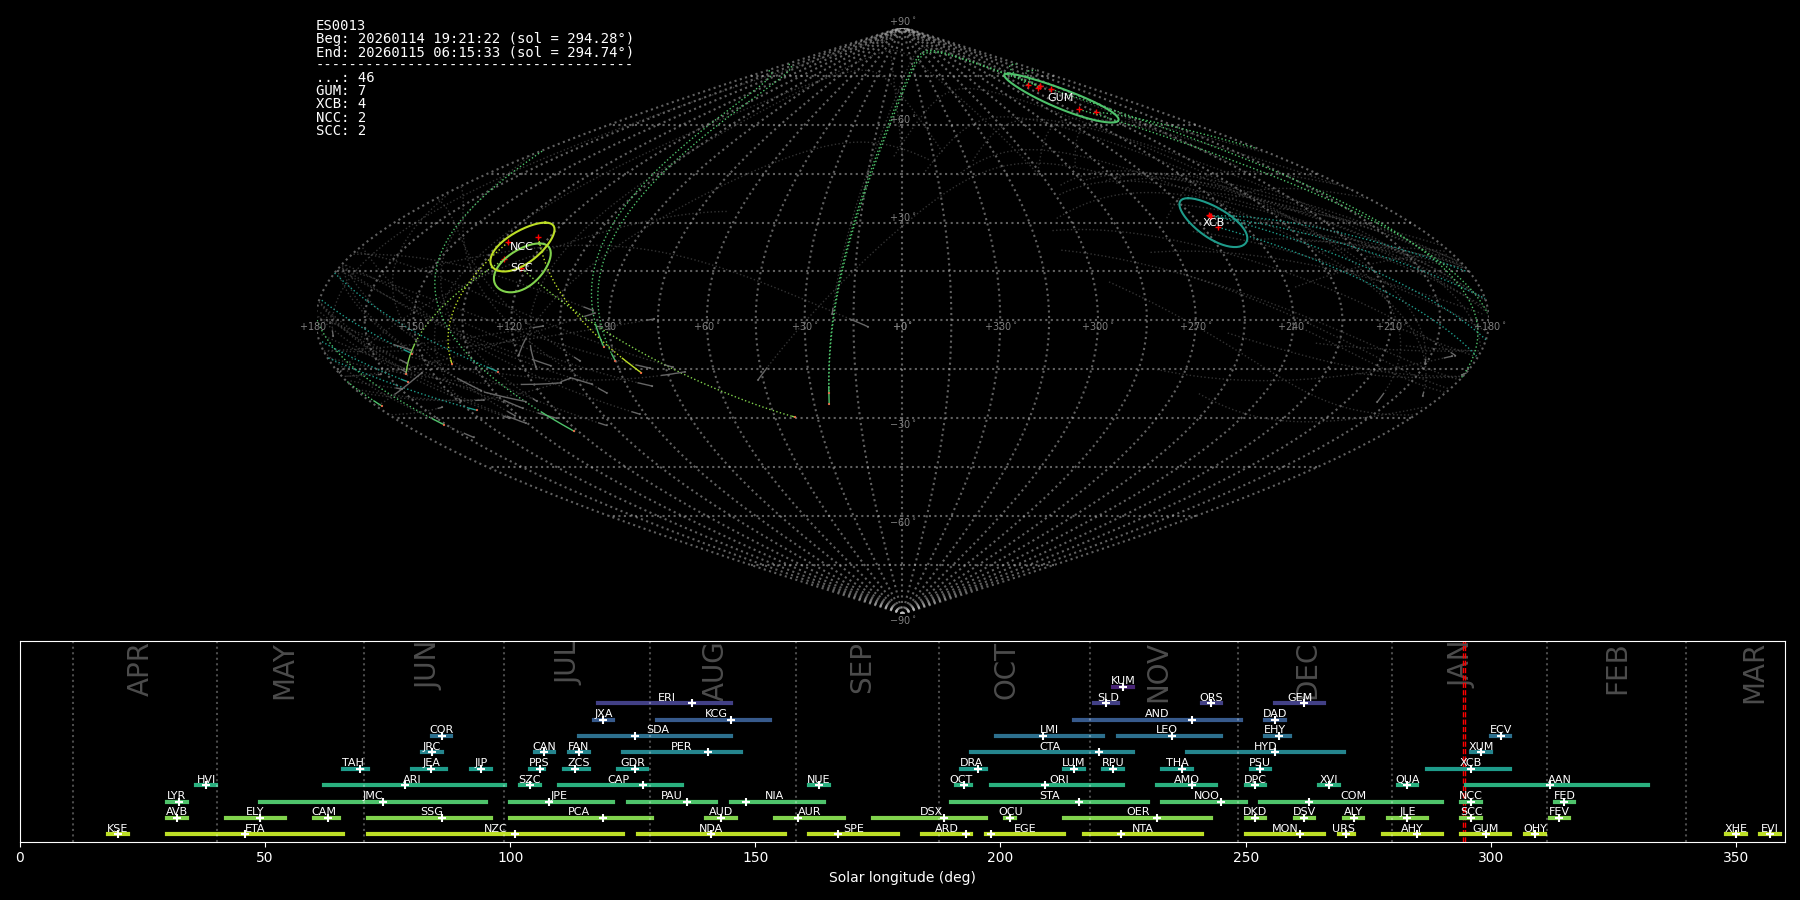Click the ORI shower peak cross marker
Screen dimensions: 1800x900
click(1045, 785)
